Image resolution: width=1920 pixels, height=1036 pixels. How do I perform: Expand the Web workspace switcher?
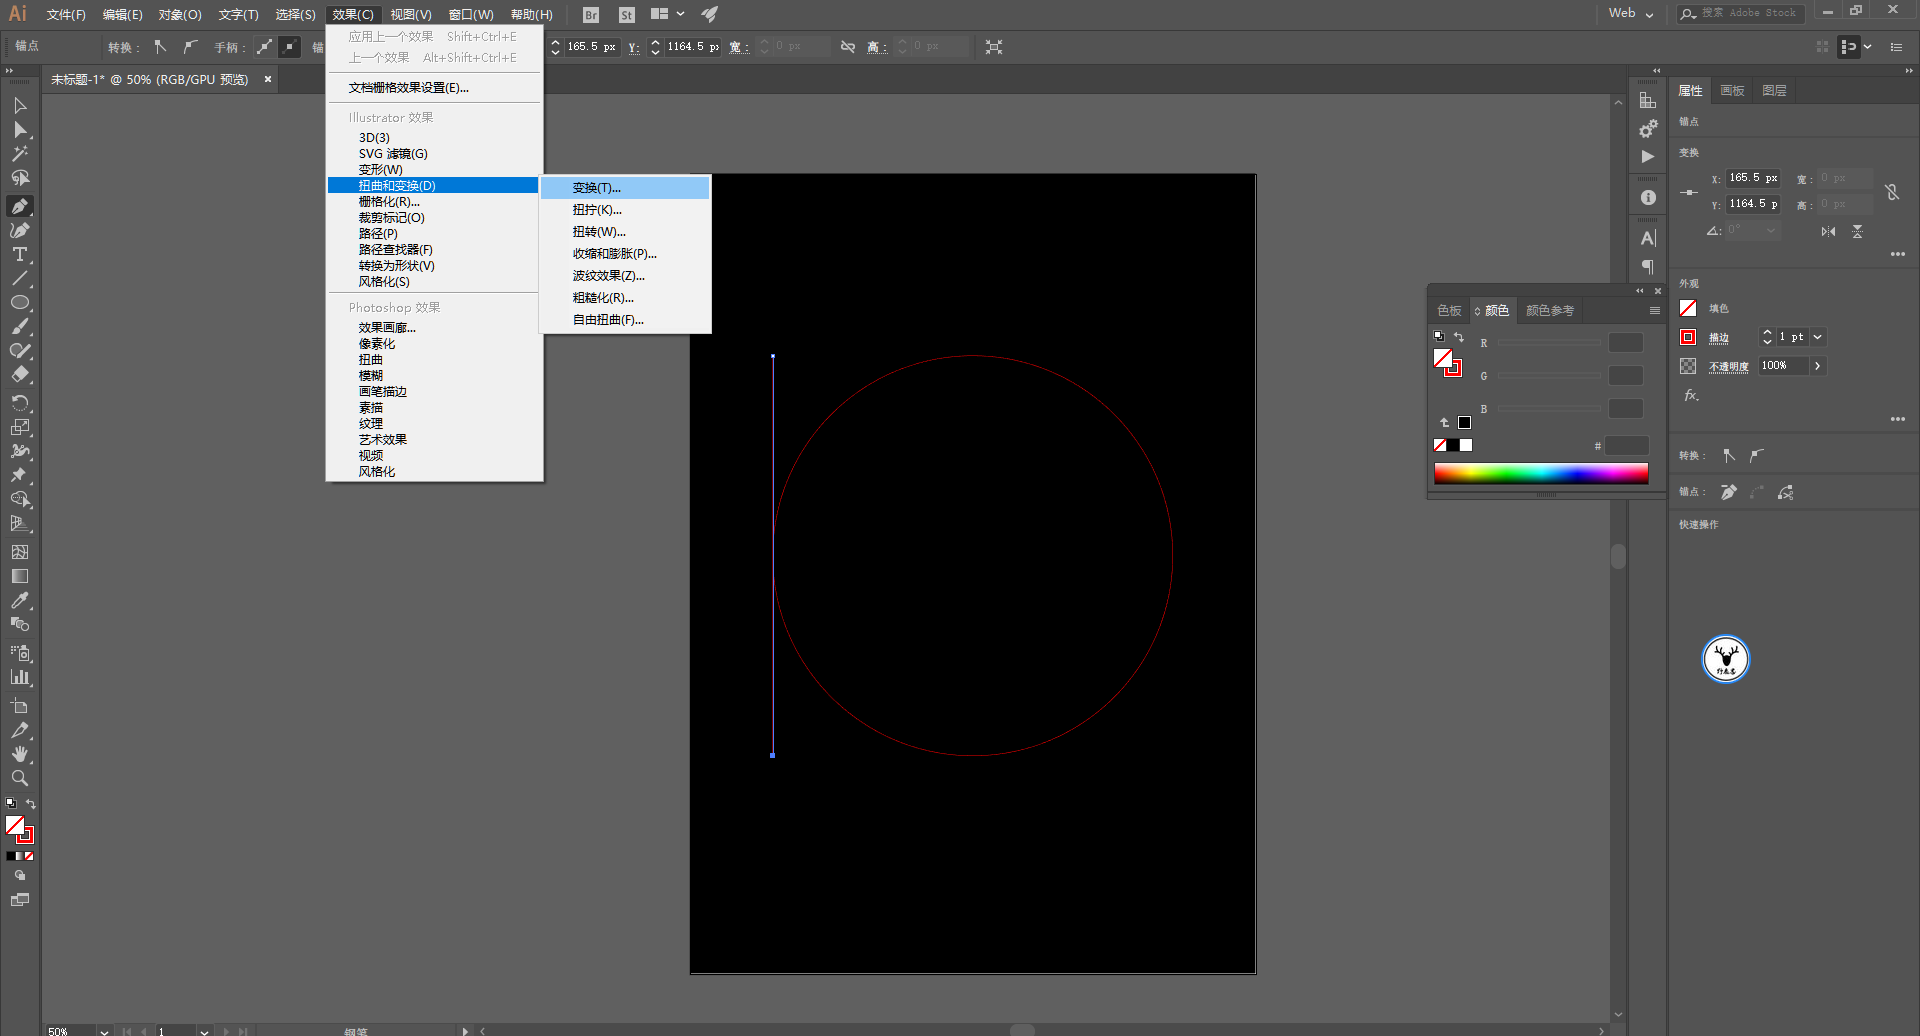[x=1631, y=14]
